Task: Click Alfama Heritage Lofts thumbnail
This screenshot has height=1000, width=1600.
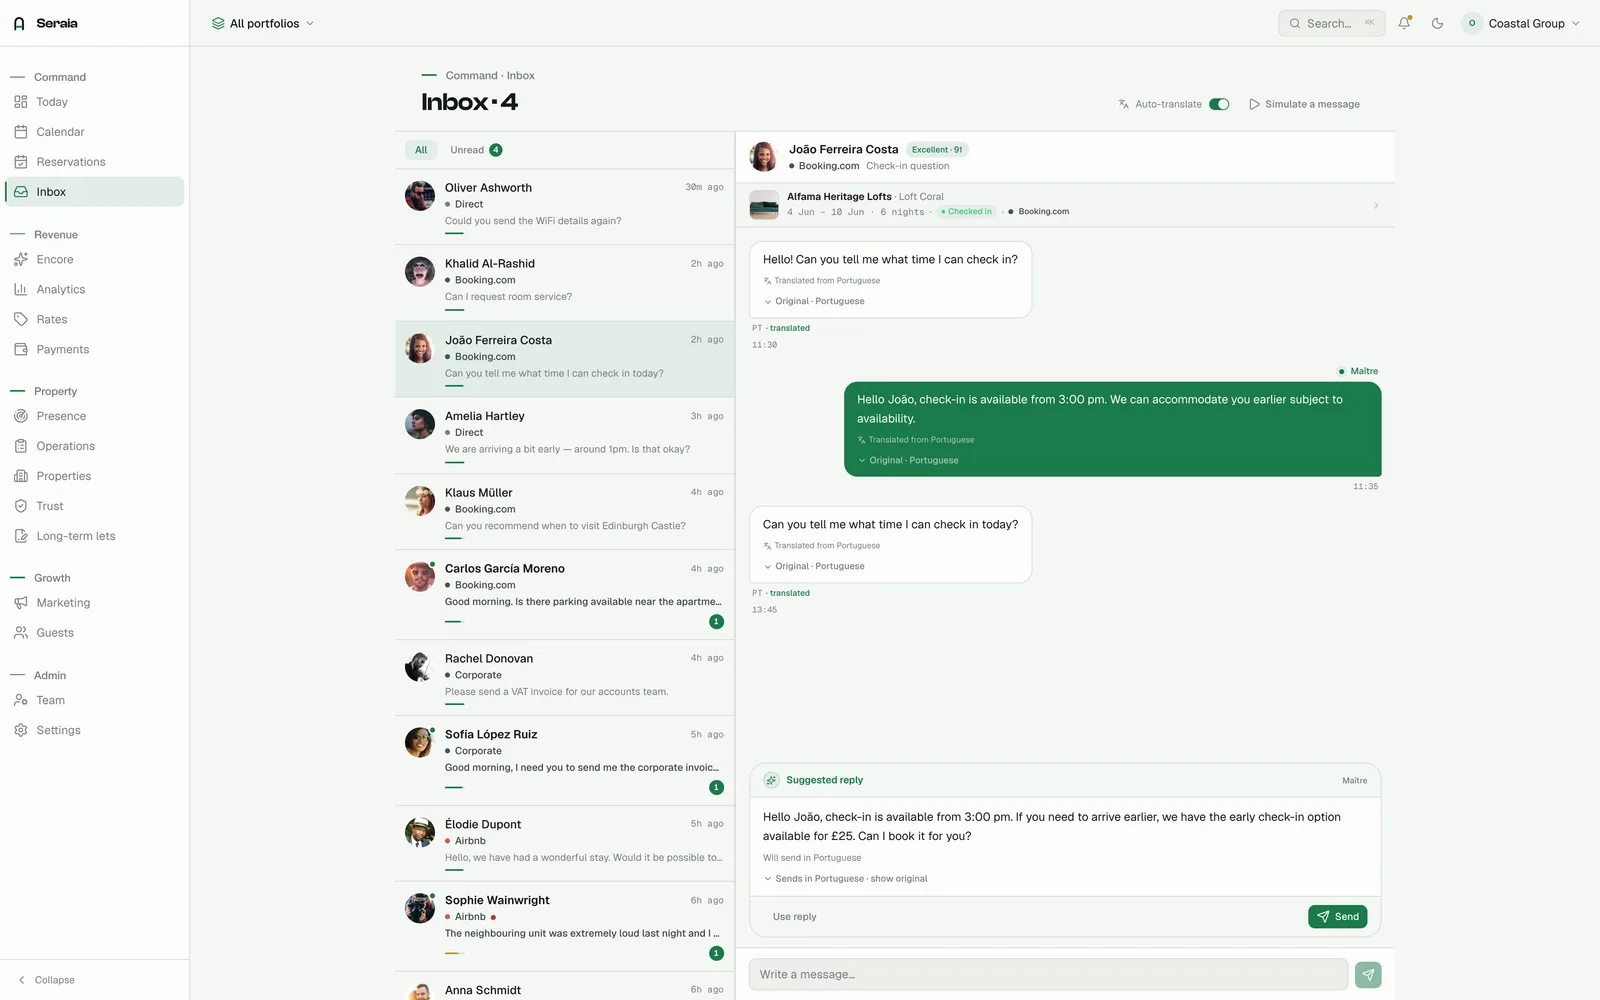Action: [x=764, y=205]
